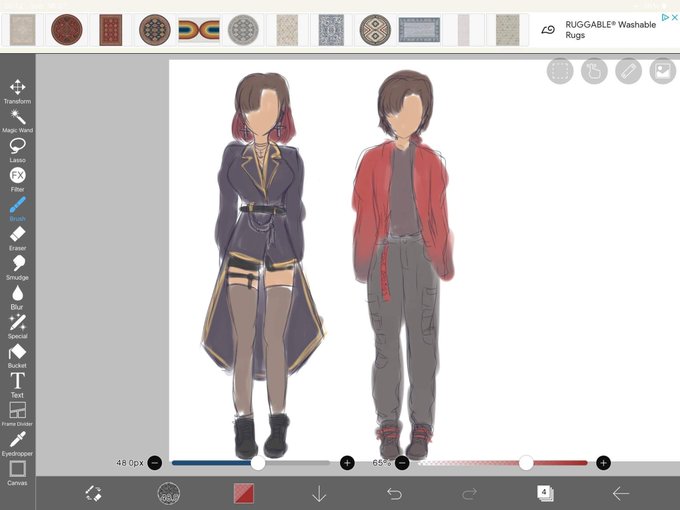680x510 pixels.
Task: Open the red color swatch picker
Action: 244,494
